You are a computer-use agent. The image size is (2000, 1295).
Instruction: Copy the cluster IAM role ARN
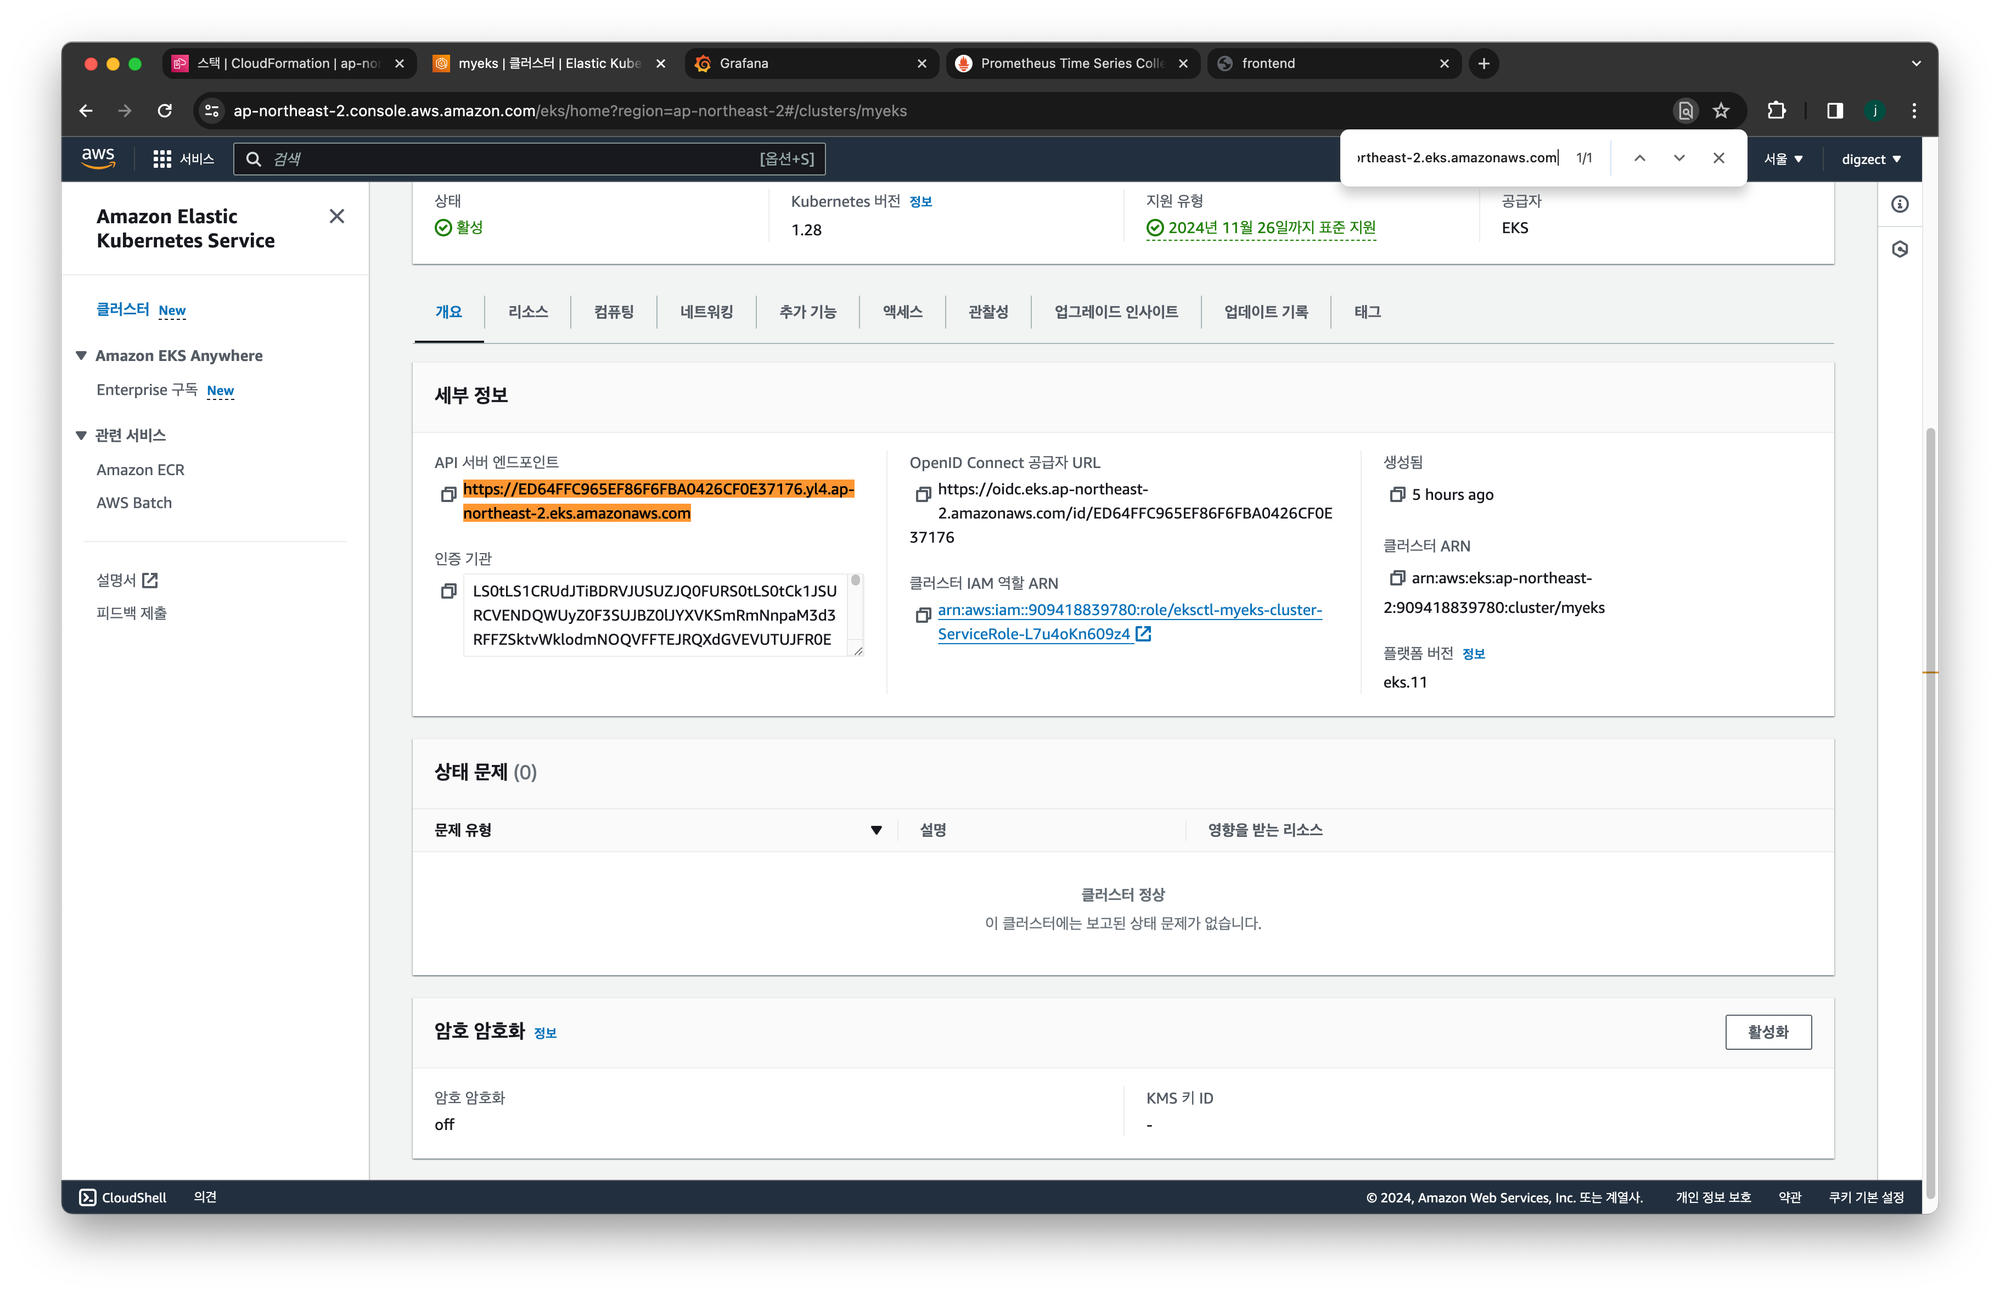tap(923, 615)
